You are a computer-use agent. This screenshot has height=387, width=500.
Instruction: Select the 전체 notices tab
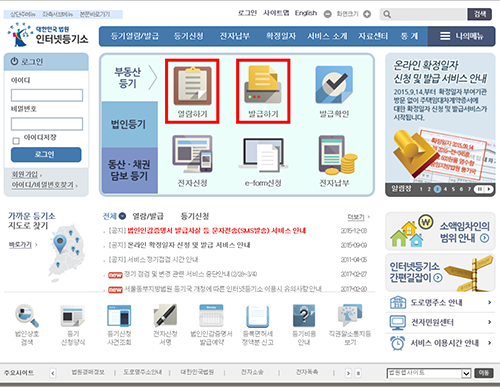tap(114, 216)
